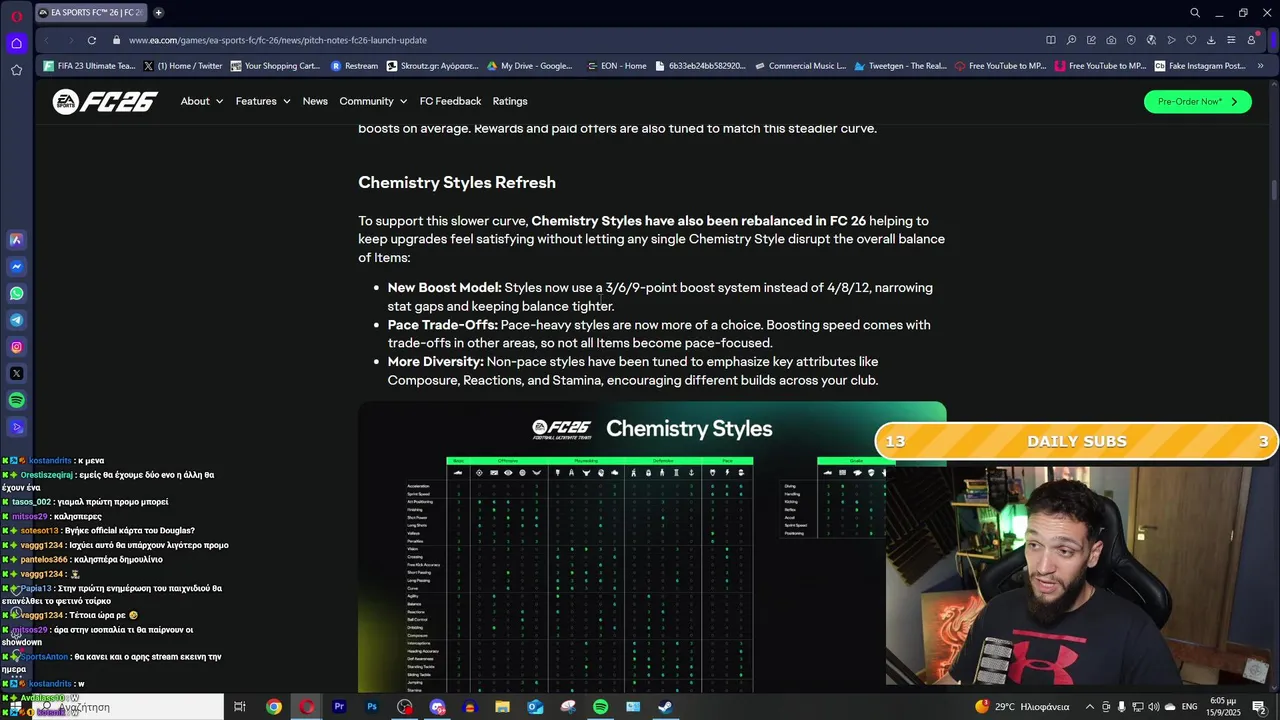
Task: Open the FIFA 23 Ultimate Team bookmark
Action: [89, 66]
